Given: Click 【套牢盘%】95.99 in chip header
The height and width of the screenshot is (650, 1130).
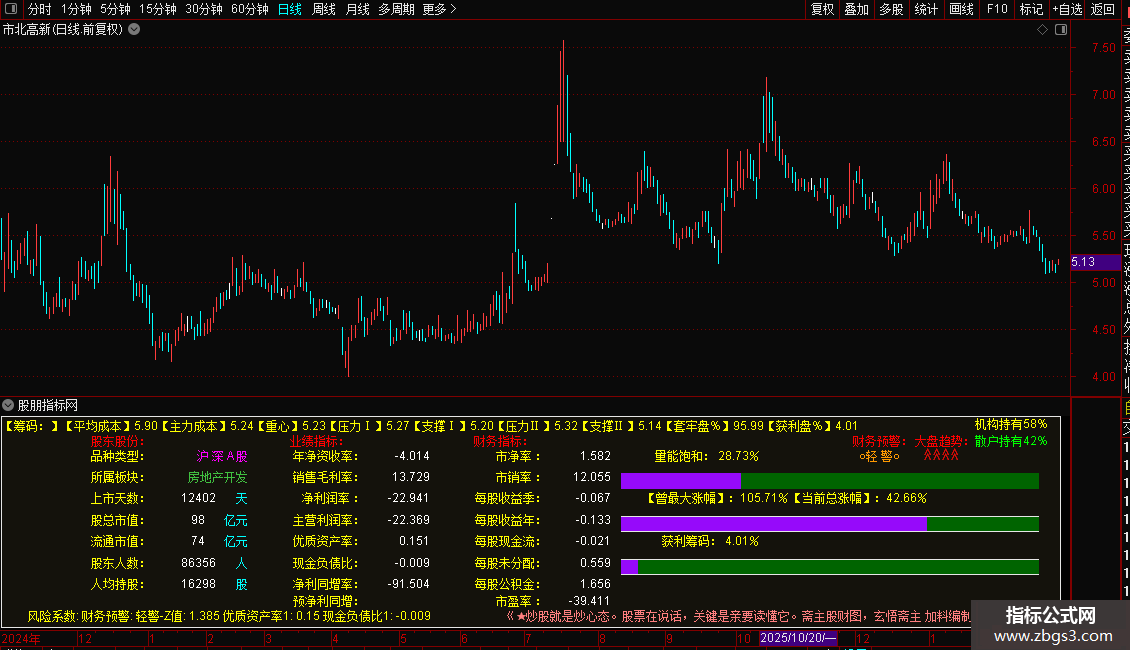Looking at the screenshot, I should (x=714, y=426).
